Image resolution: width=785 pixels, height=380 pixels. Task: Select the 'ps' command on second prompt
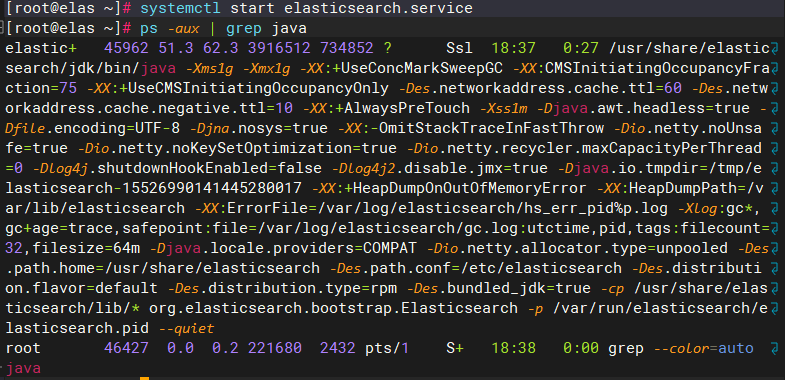(x=149, y=28)
